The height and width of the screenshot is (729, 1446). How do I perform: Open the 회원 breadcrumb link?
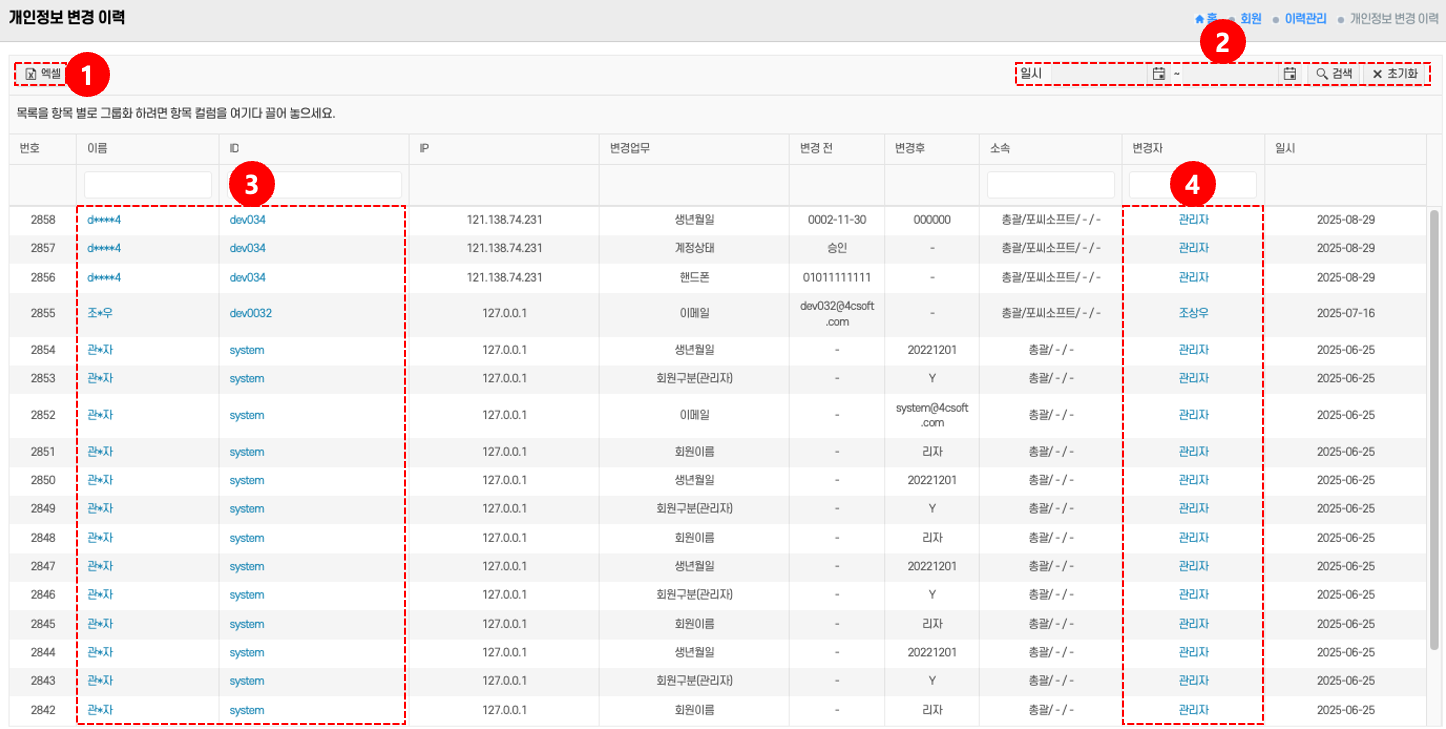click(1250, 19)
